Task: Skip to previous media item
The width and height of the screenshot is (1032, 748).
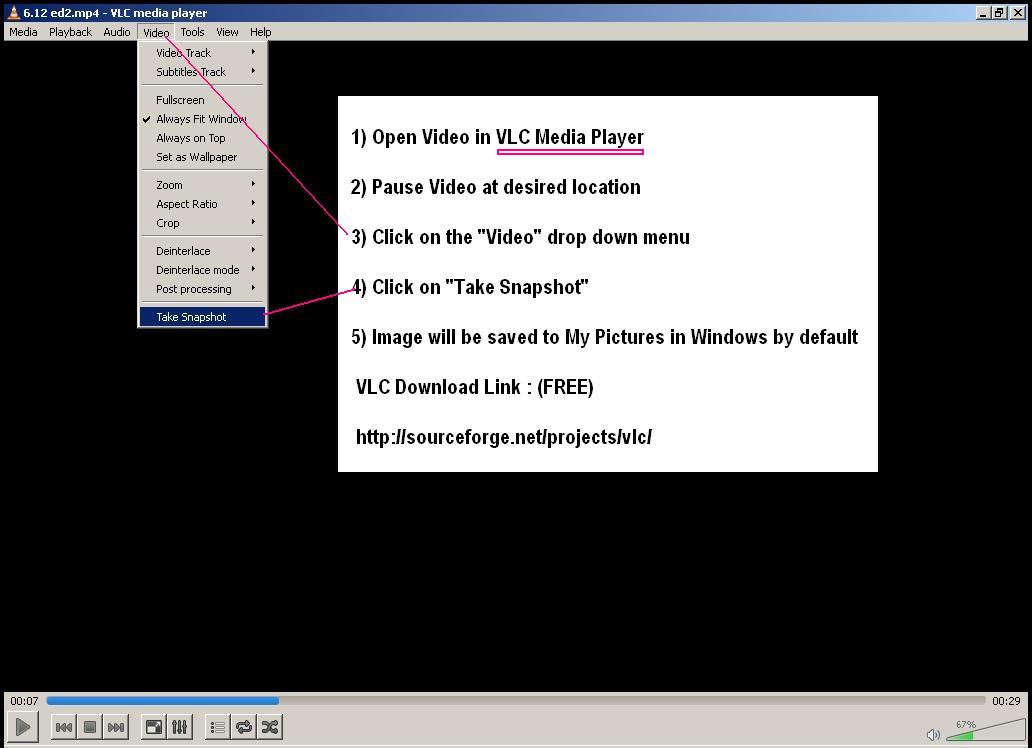Action: point(64,727)
